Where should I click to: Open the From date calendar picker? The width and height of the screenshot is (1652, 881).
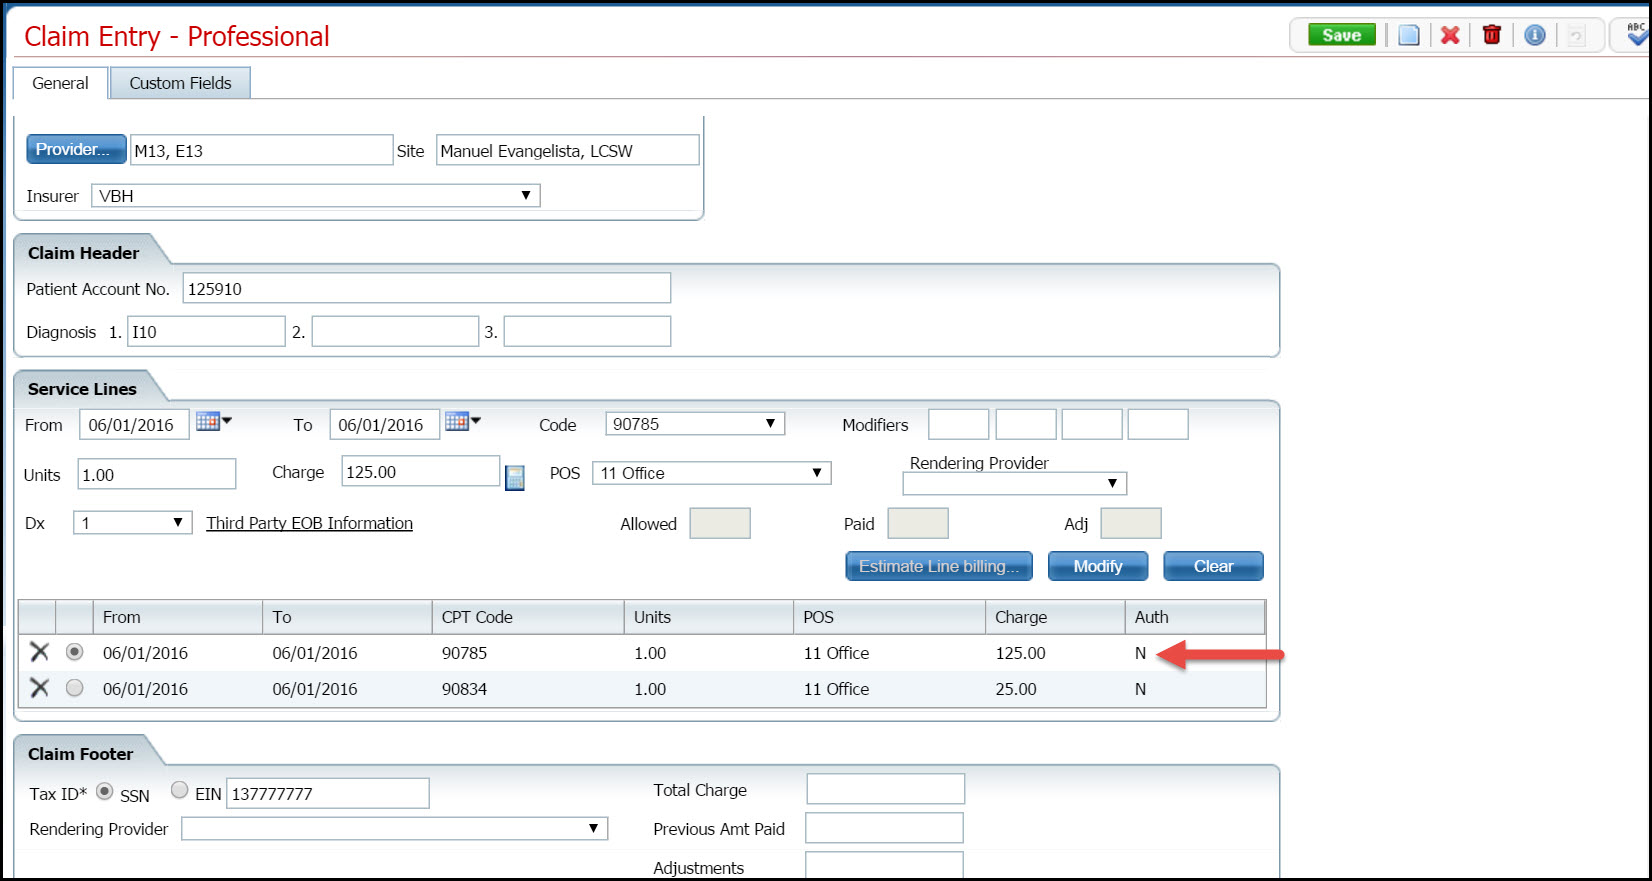pos(213,422)
